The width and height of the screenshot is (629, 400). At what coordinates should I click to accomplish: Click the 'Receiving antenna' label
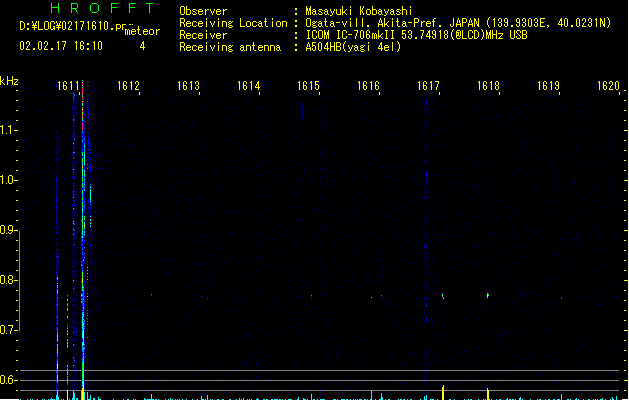(x=230, y=47)
